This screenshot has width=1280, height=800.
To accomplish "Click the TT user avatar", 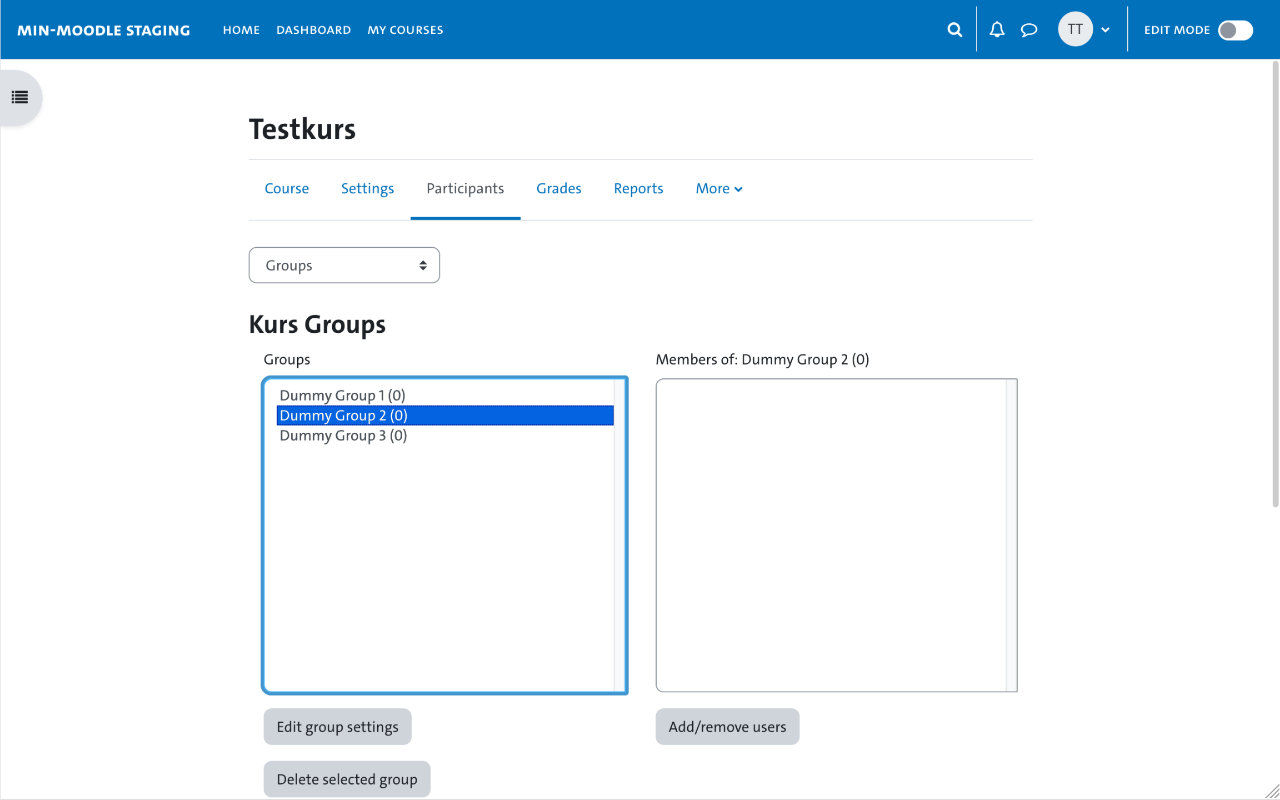I will [x=1075, y=30].
